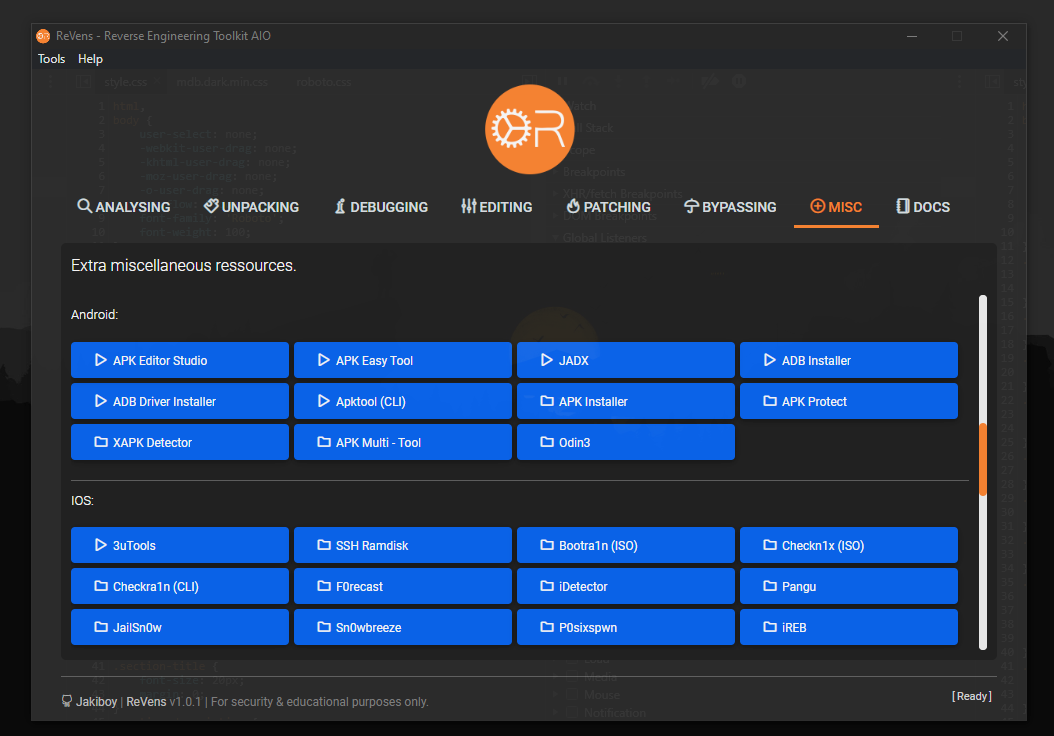The height and width of the screenshot is (736, 1054).
Task: Open Pangu folder
Action: (849, 586)
